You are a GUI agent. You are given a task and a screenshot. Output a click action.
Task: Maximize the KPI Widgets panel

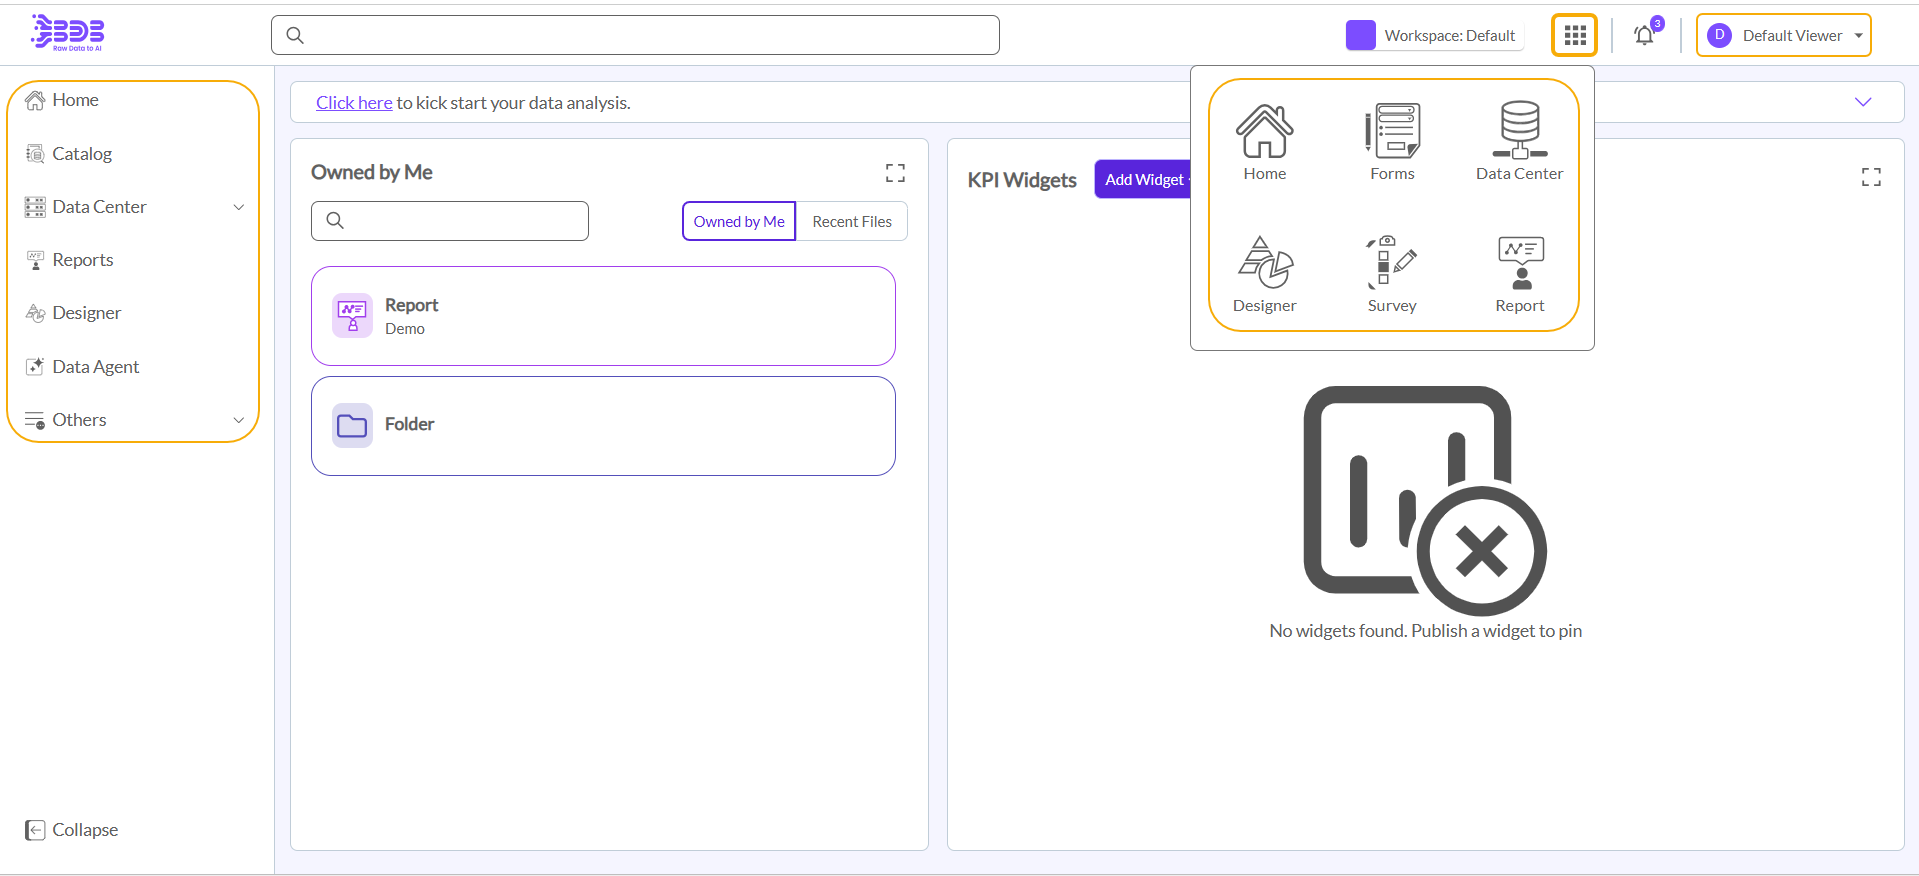tap(1871, 177)
